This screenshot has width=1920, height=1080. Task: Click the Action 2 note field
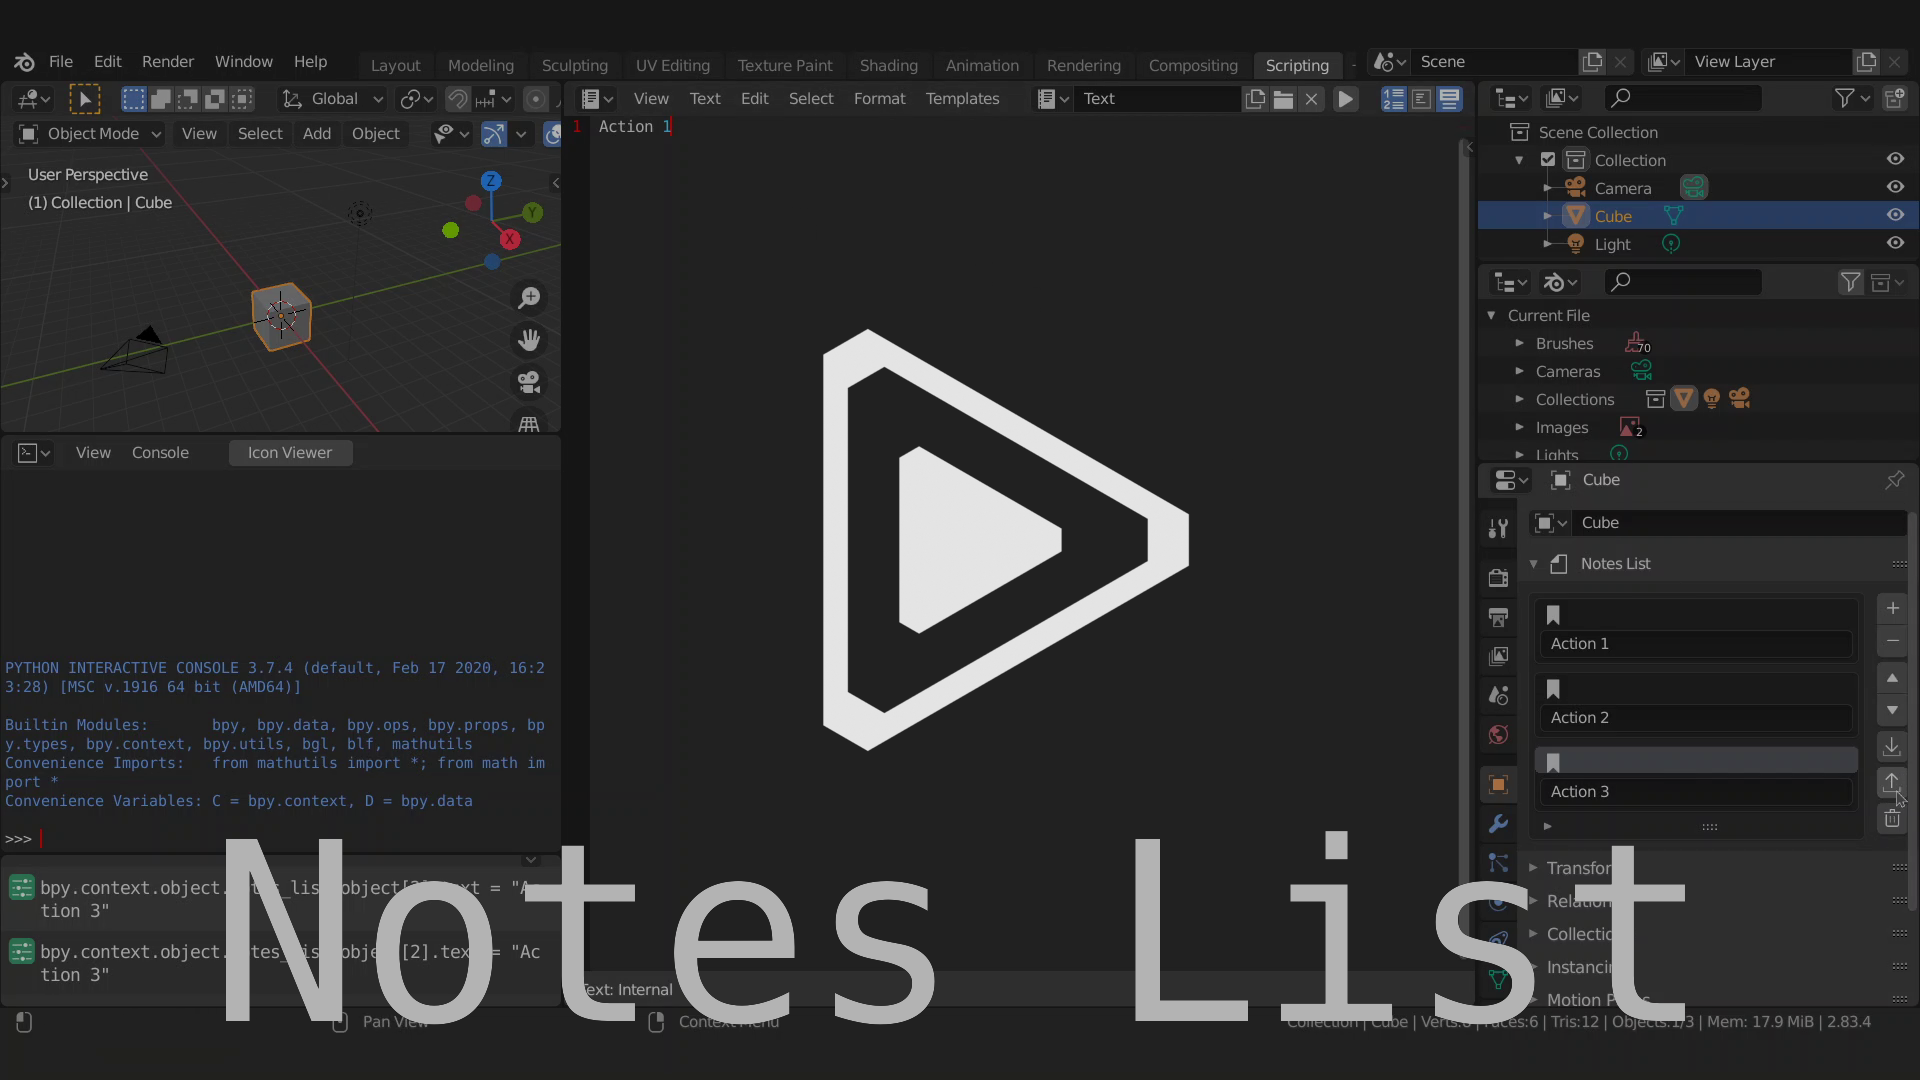tap(1695, 718)
